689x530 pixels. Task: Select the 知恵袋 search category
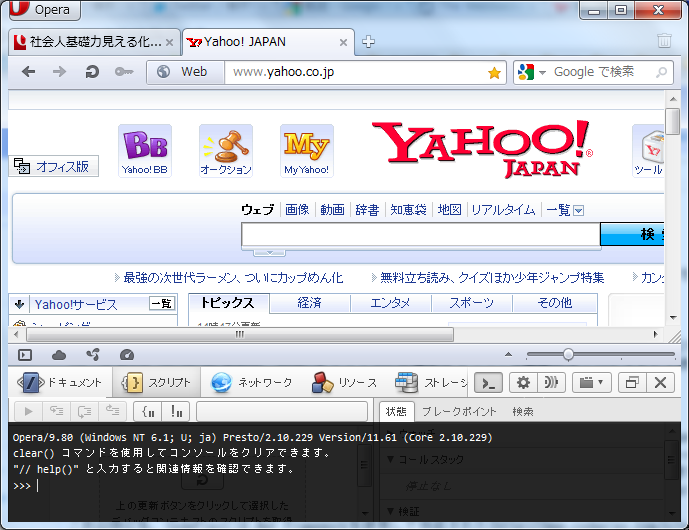coord(408,210)
